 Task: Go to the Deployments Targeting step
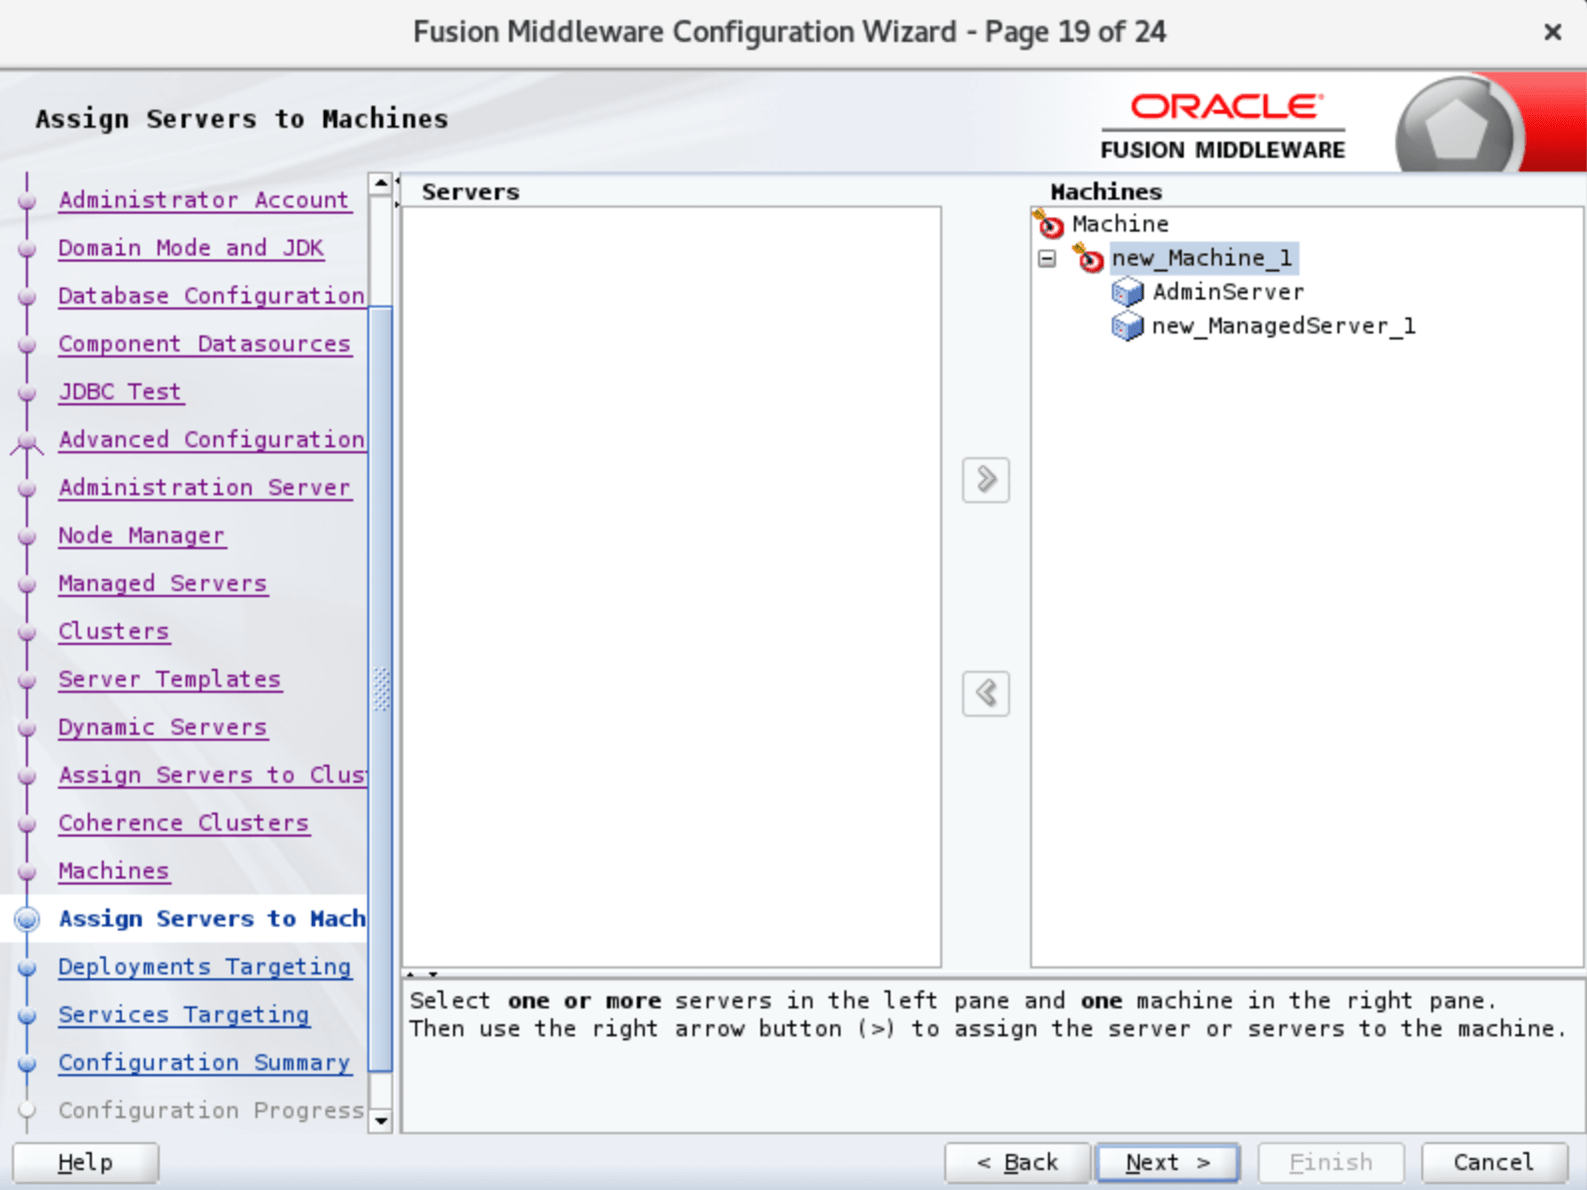pyautogui.click(x=204, y=967)
